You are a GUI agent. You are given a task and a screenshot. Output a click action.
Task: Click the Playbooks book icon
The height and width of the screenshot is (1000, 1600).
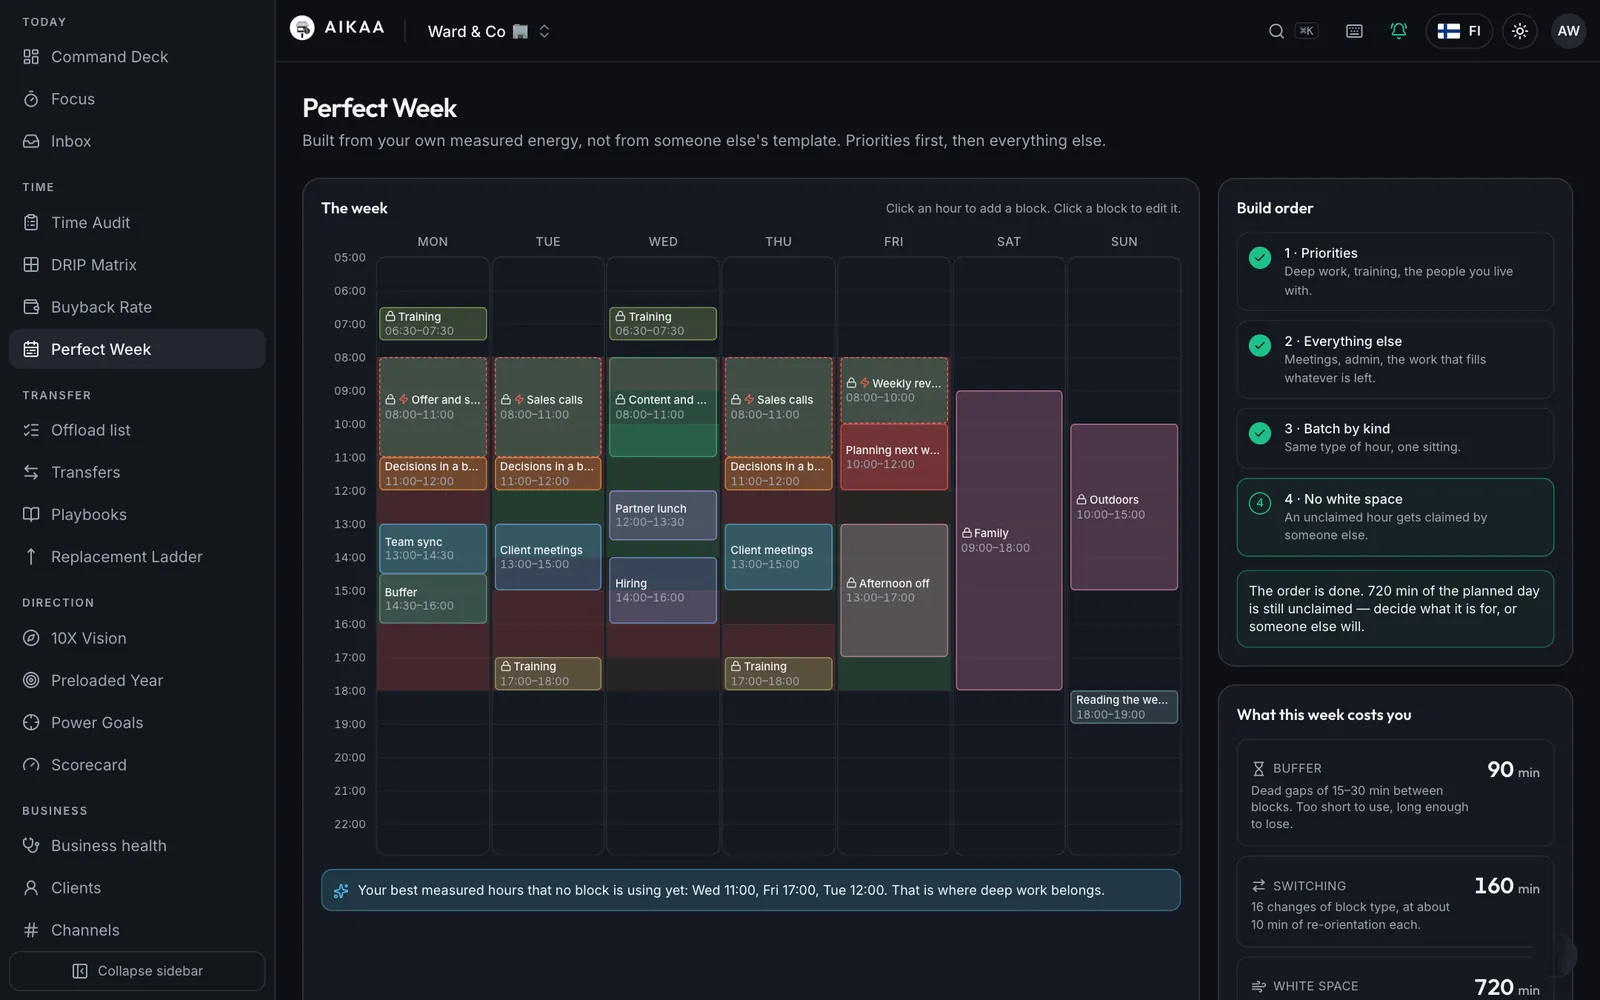[31, 514]
